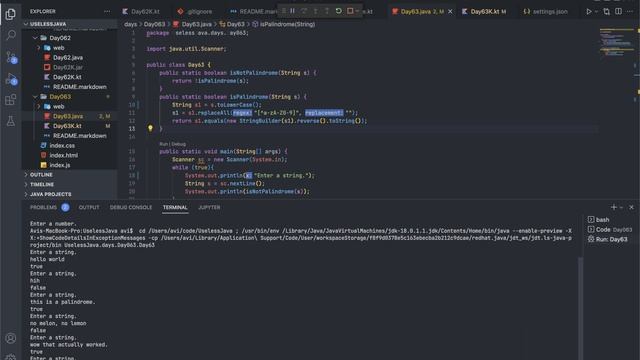Click the Debug CodeLens above main
This screenshot has width=640, height=360.
click(x=178, y=144)
